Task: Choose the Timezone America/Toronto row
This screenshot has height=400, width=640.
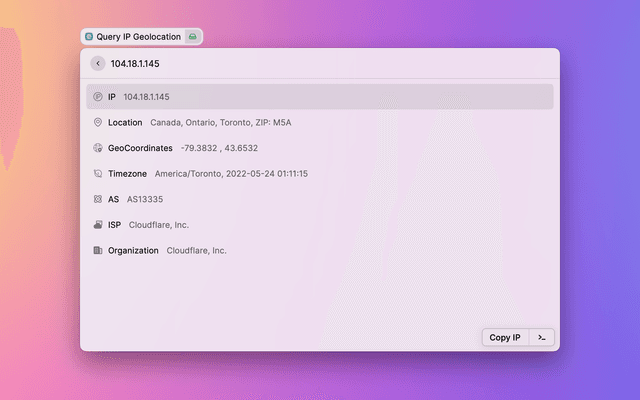Action: pyautogui.click(x=320, y=174)
